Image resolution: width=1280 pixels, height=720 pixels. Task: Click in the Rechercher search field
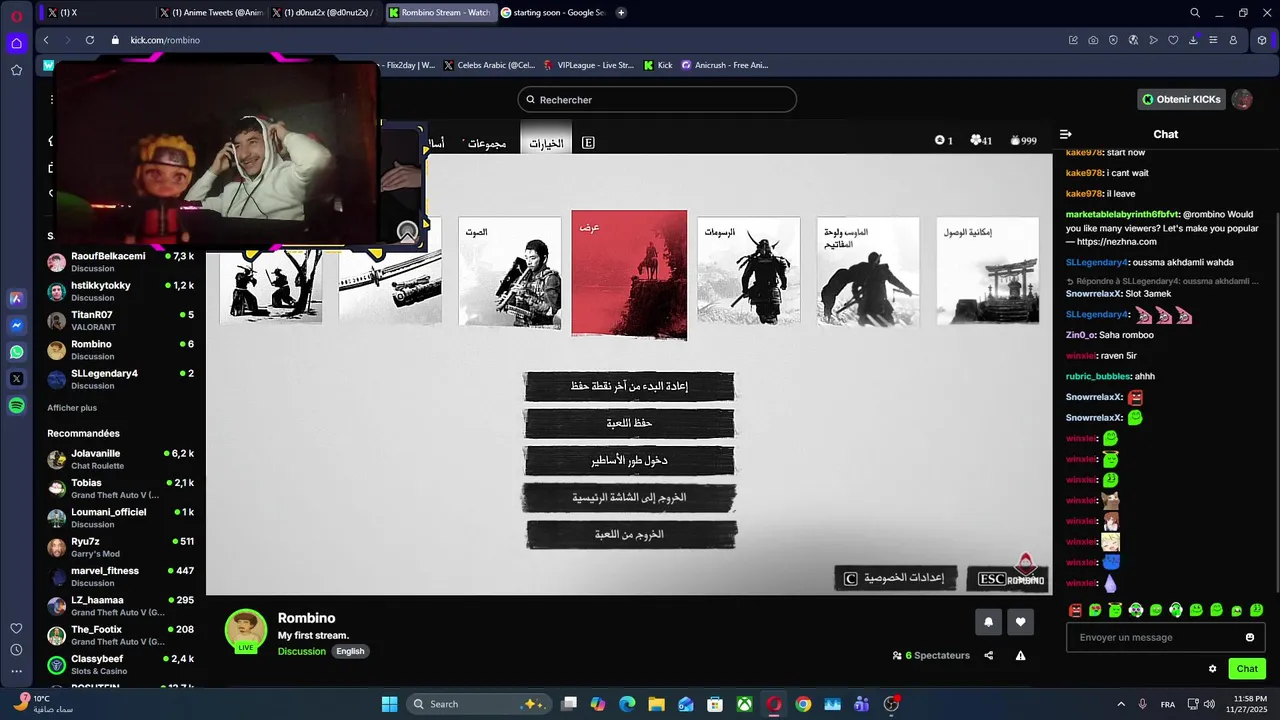pyautogui.click(x=657, y=99)
